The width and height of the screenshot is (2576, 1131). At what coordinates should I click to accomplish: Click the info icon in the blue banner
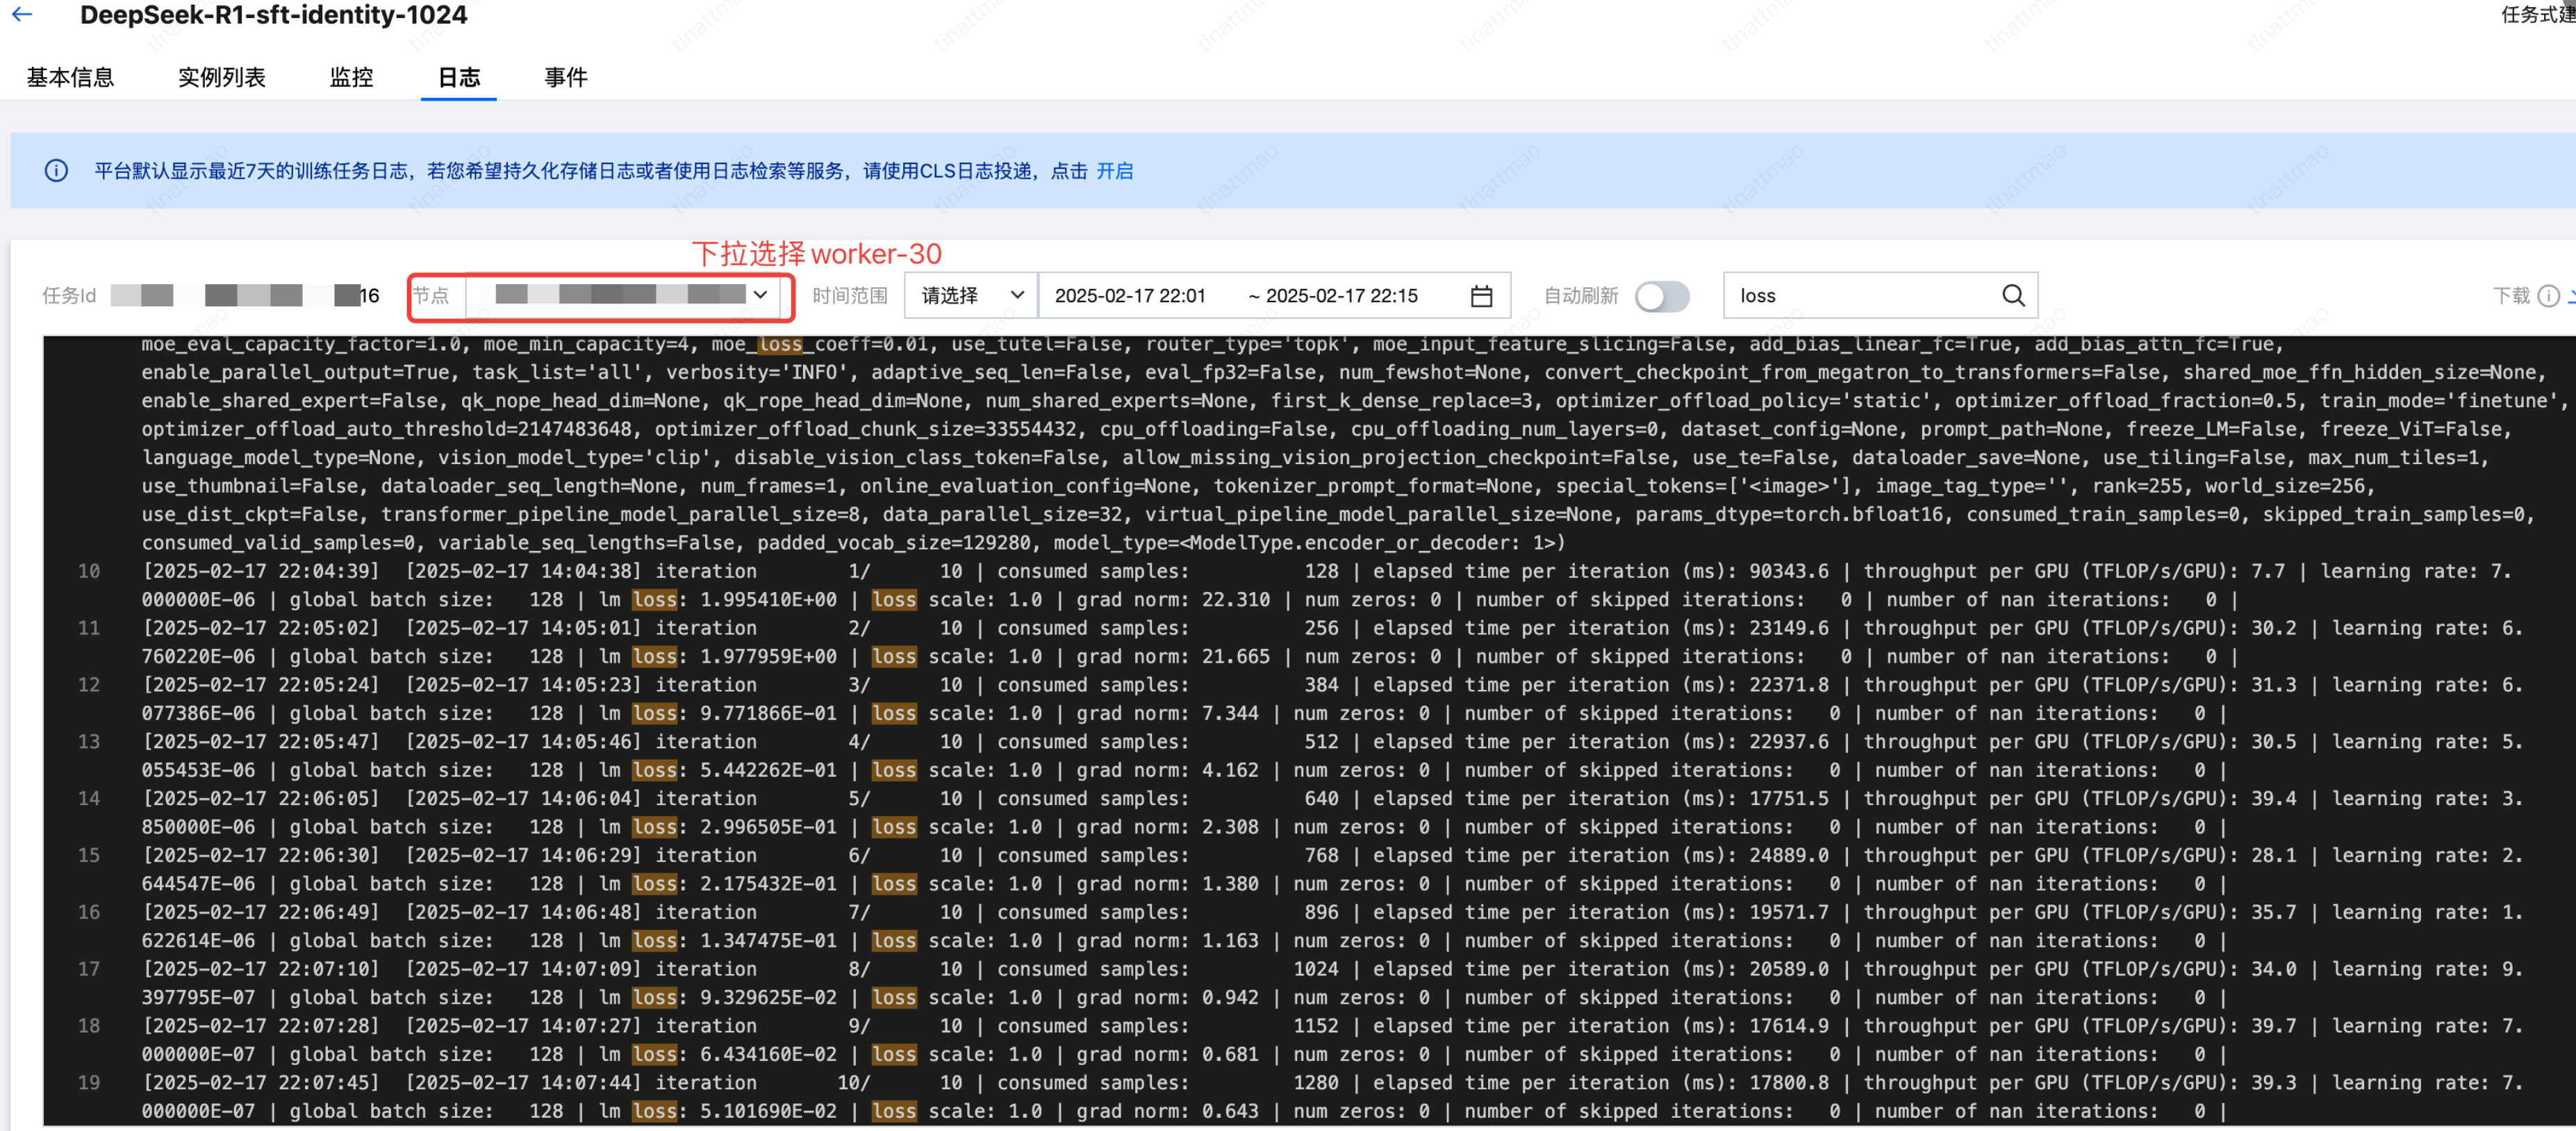56,171
